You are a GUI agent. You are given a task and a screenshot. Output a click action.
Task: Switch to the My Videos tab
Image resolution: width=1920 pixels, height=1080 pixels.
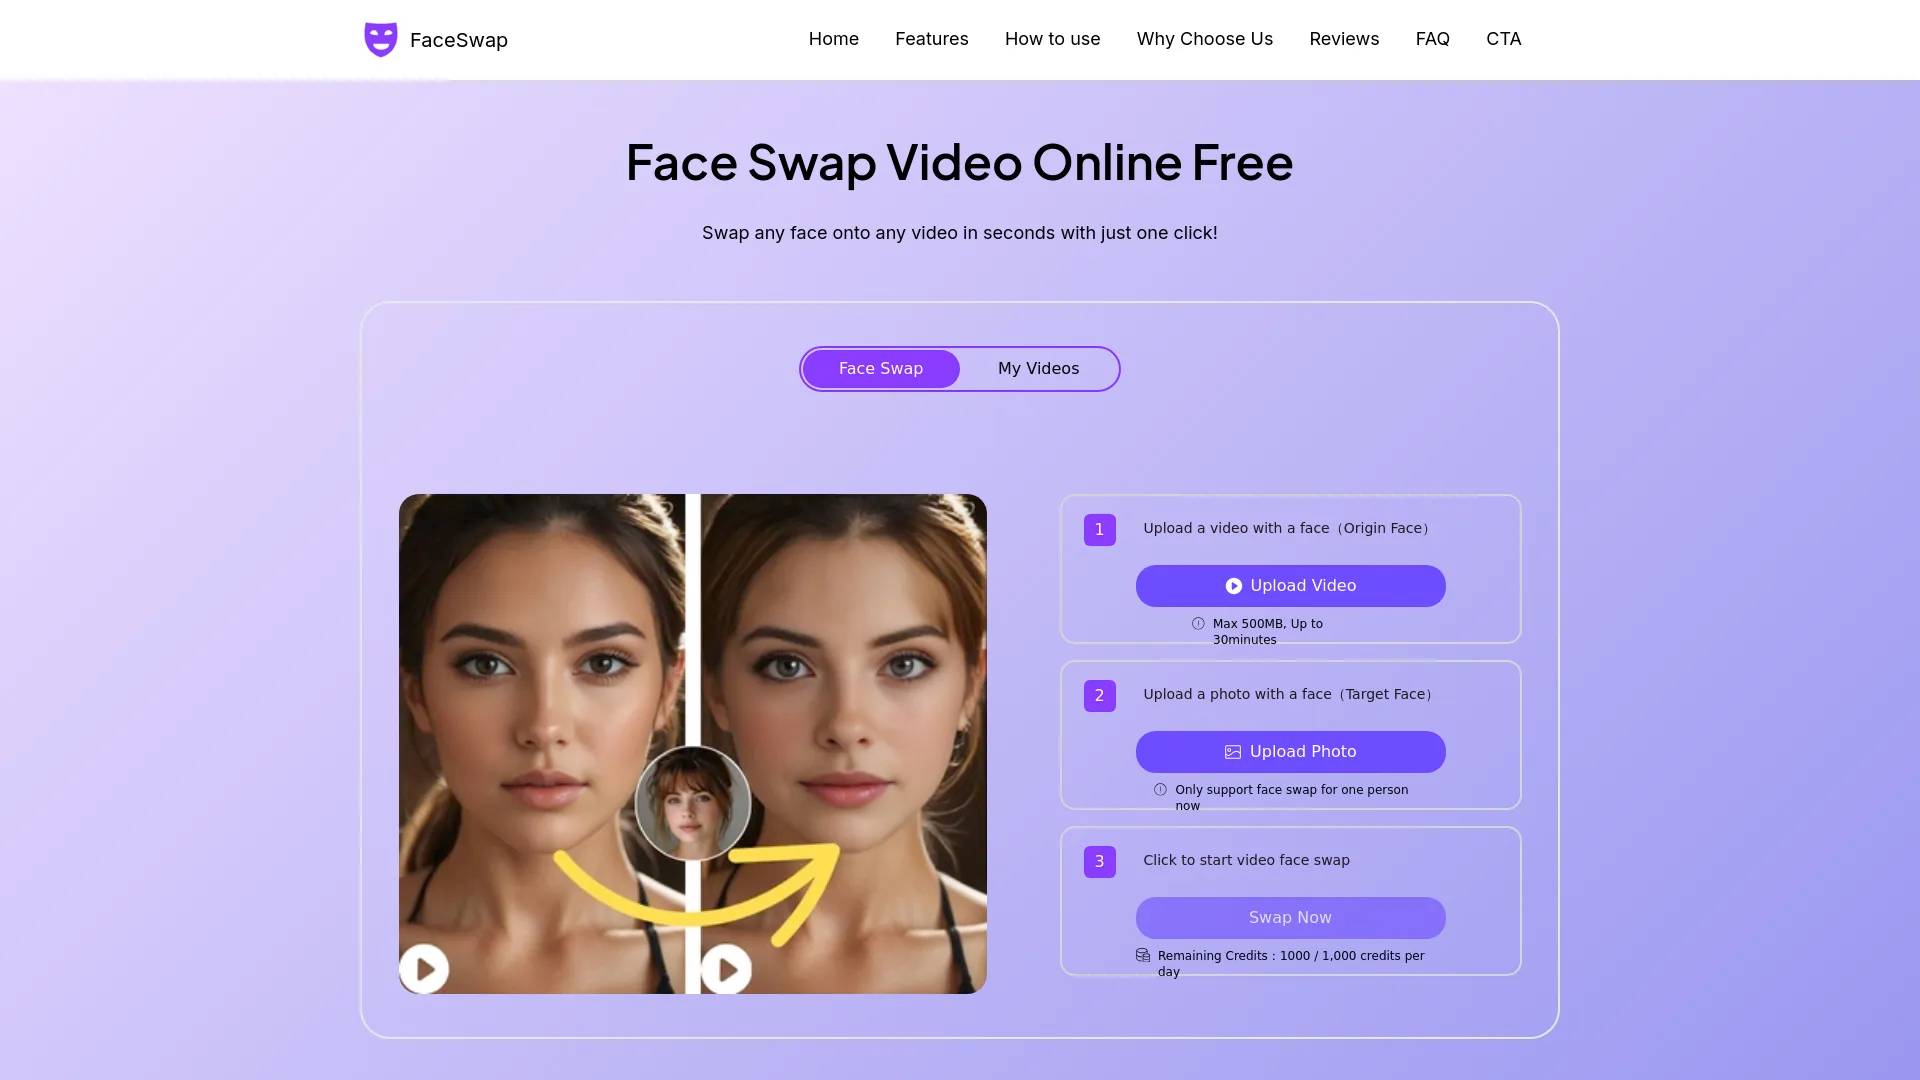point(1038,367)
